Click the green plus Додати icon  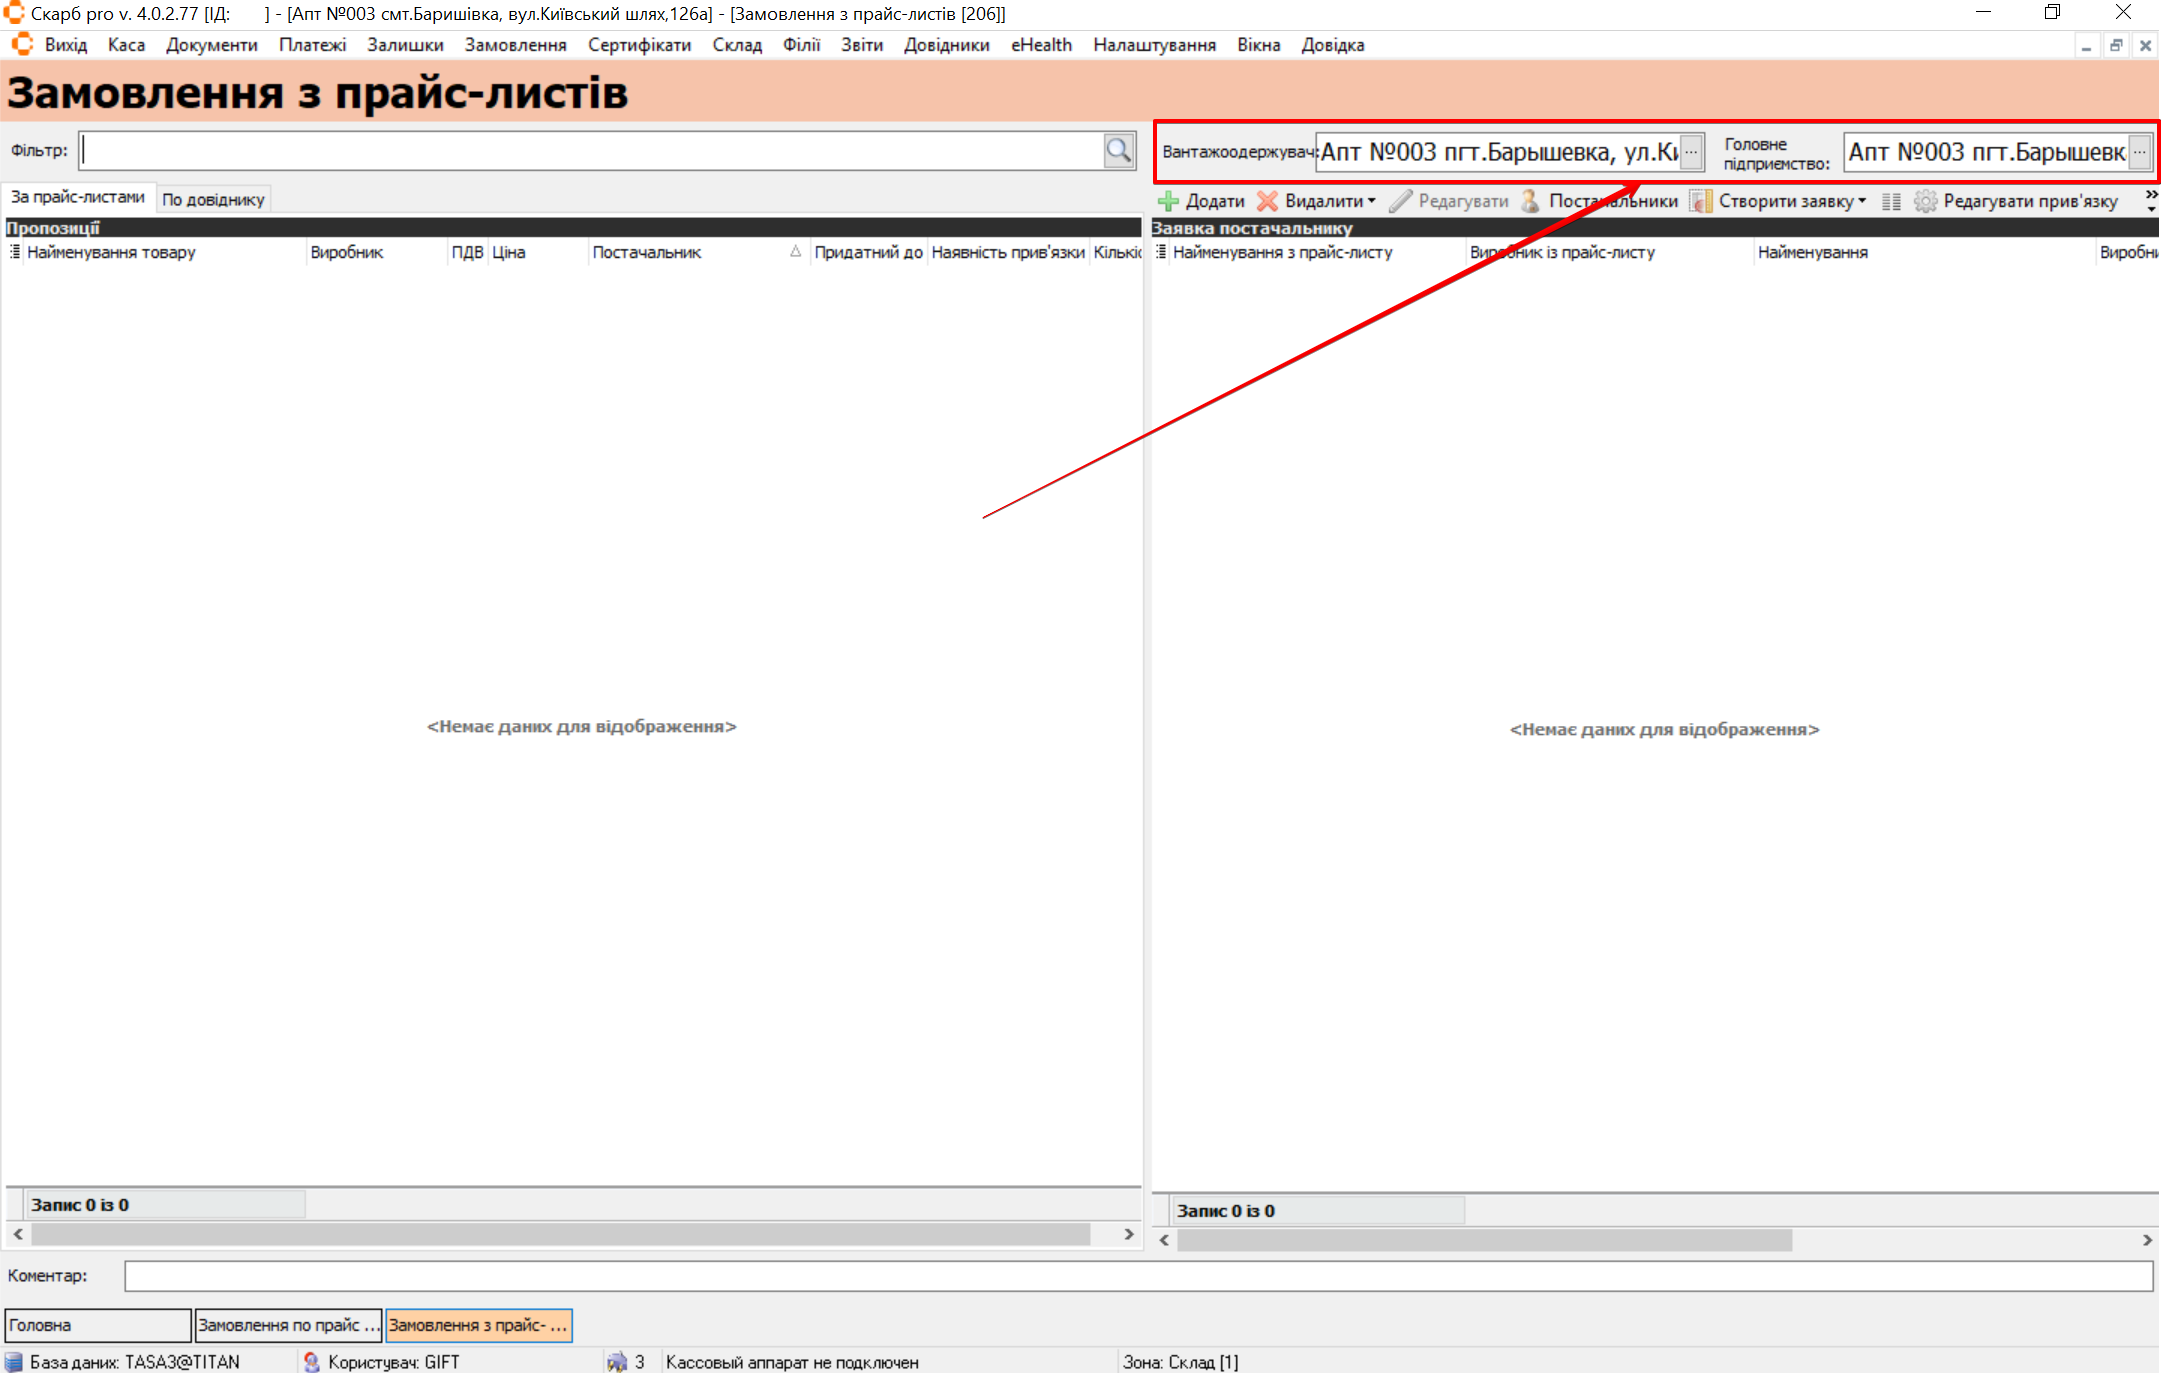click(x=1168, y=201)
